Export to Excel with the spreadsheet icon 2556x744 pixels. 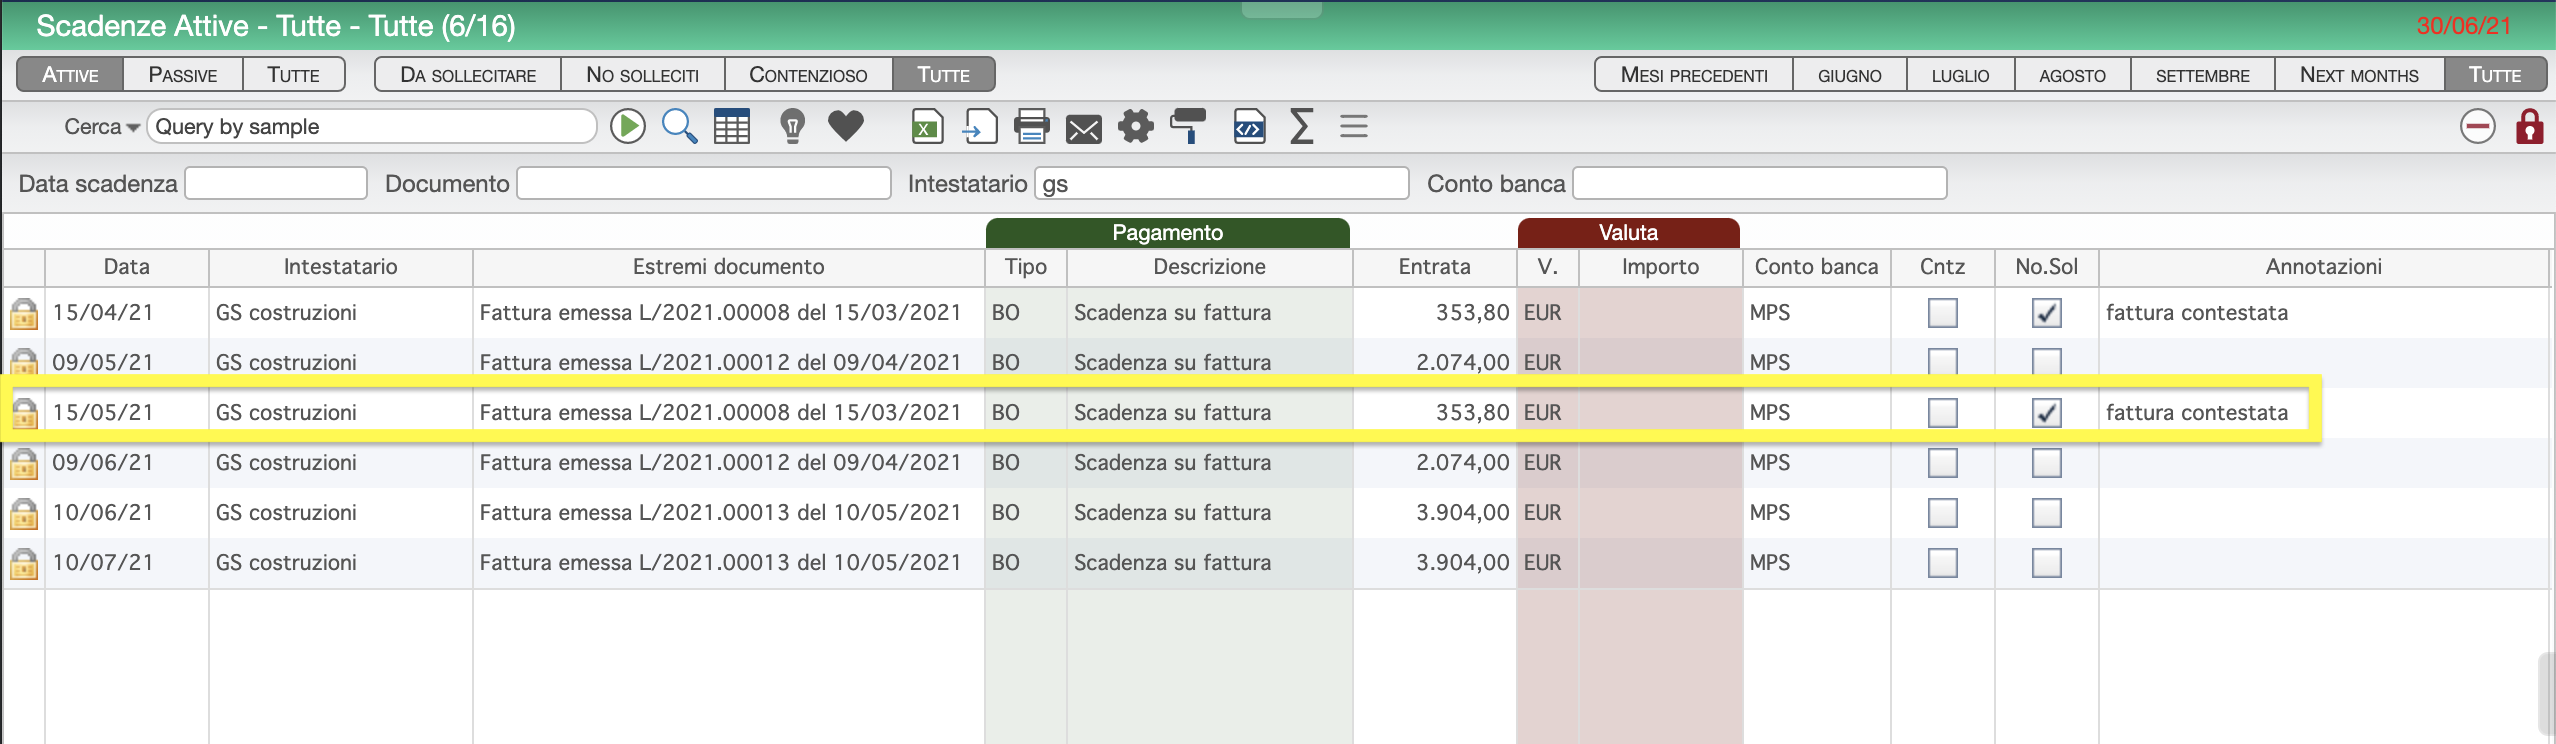pos(927,127)
